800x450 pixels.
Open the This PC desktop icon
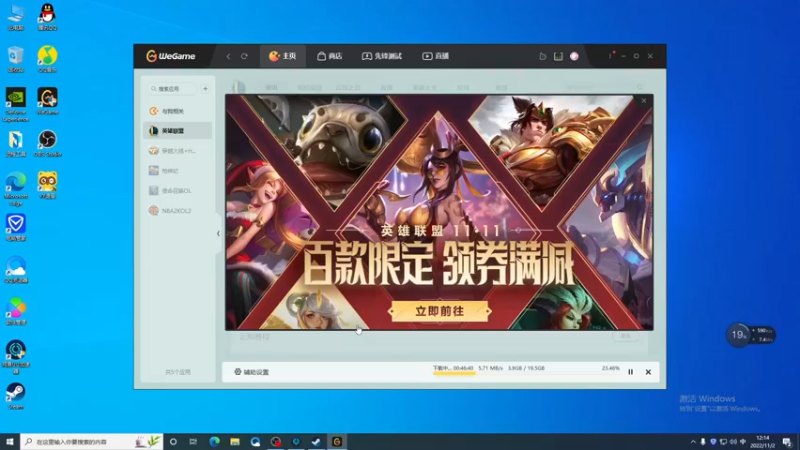[x=16, y=17]
